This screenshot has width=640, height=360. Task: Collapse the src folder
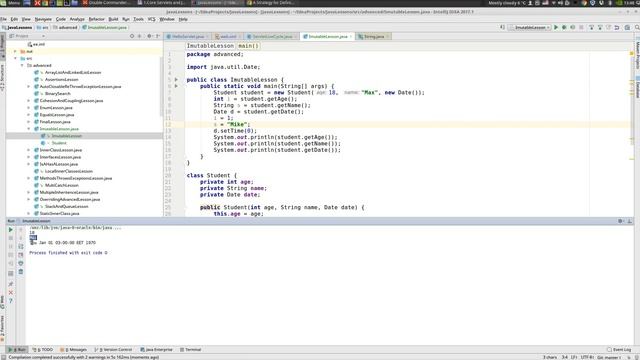pos(16,58)
